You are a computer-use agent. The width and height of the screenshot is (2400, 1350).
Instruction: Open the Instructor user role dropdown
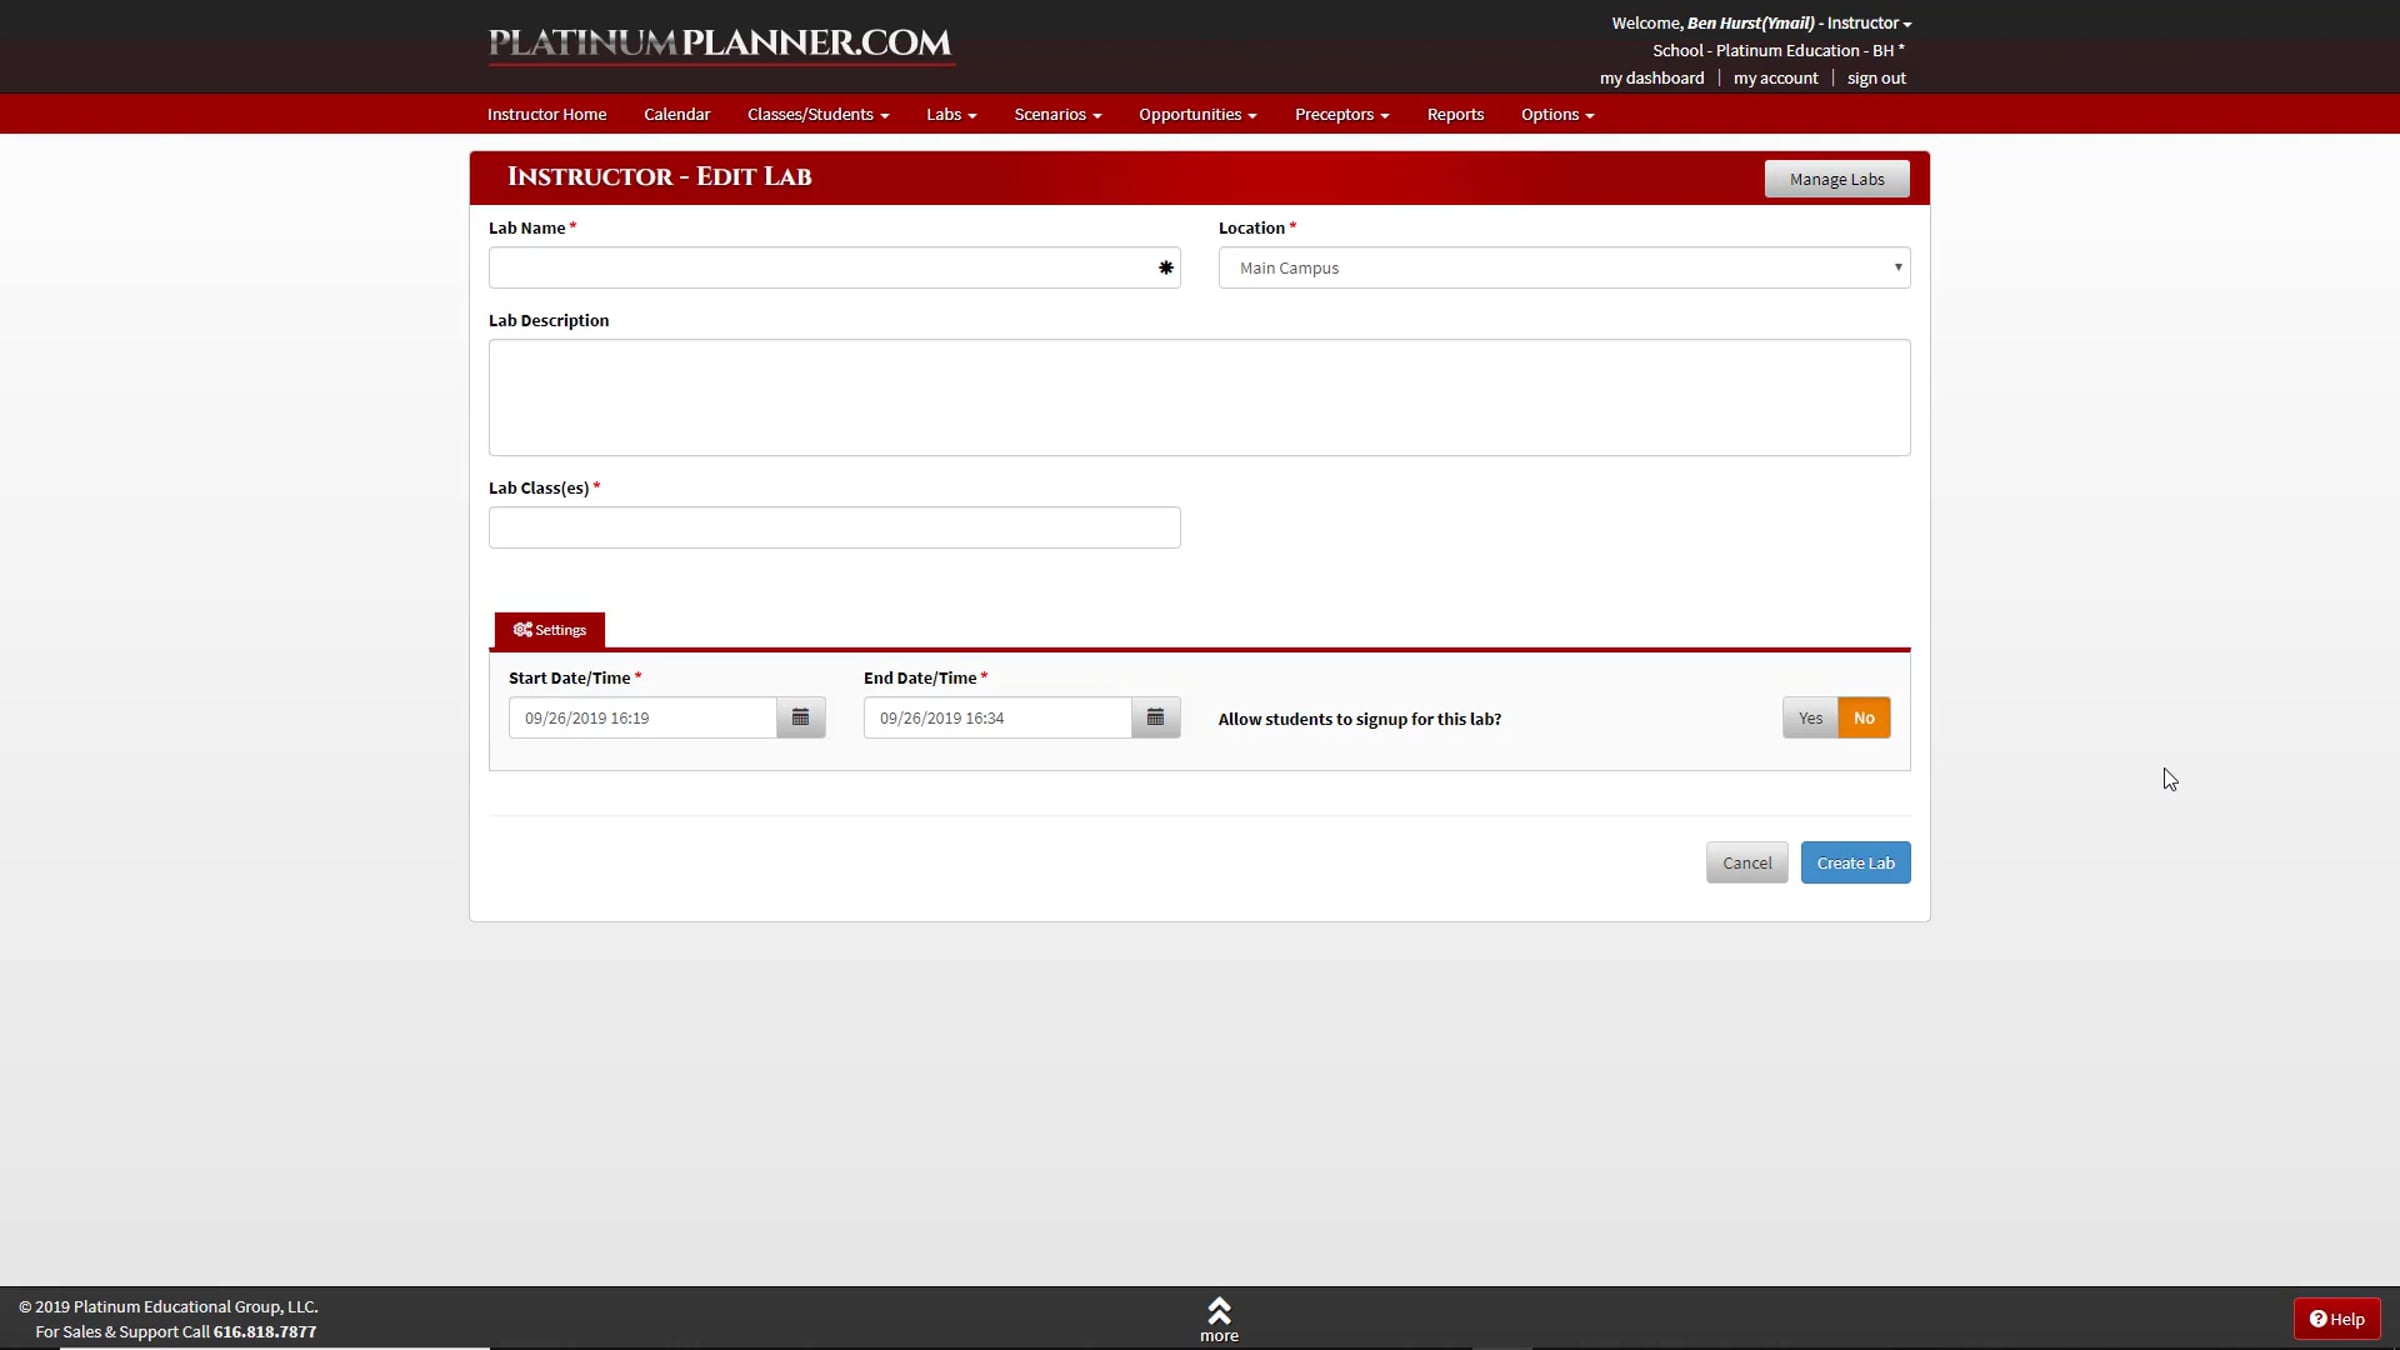pos(1868,23)
